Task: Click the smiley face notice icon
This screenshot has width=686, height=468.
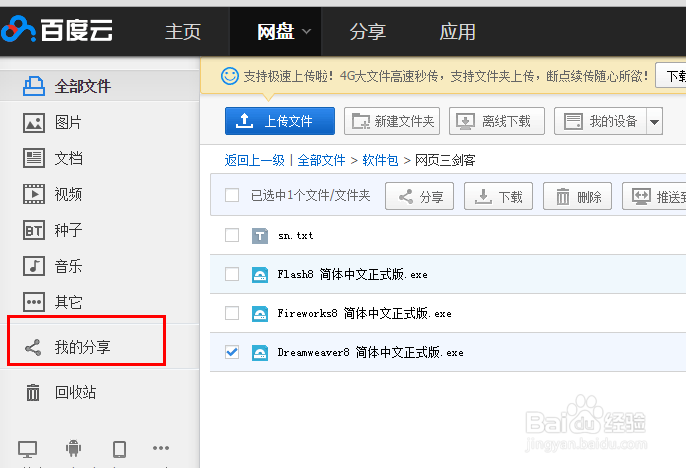Action: pos(230,76)
